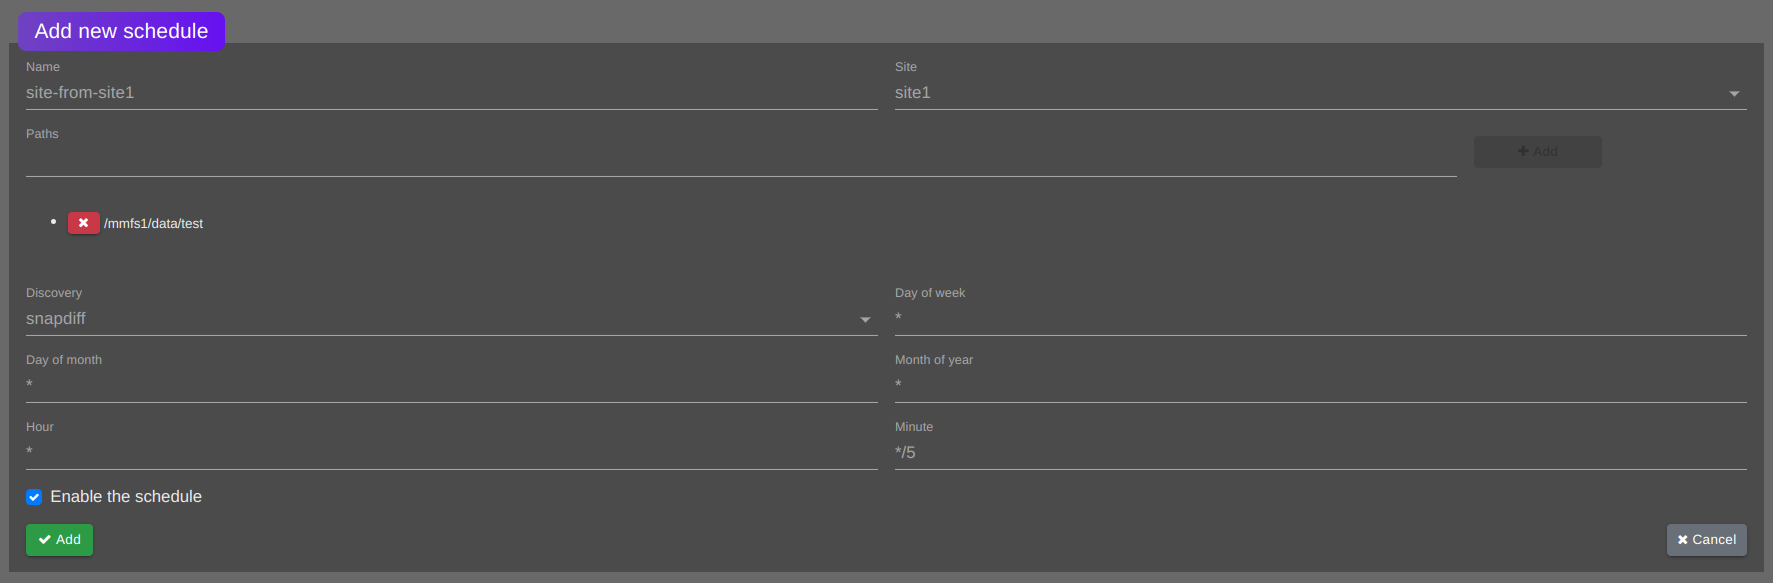Click the Cancel button

pyautogui.click(x=1706, y=539)
